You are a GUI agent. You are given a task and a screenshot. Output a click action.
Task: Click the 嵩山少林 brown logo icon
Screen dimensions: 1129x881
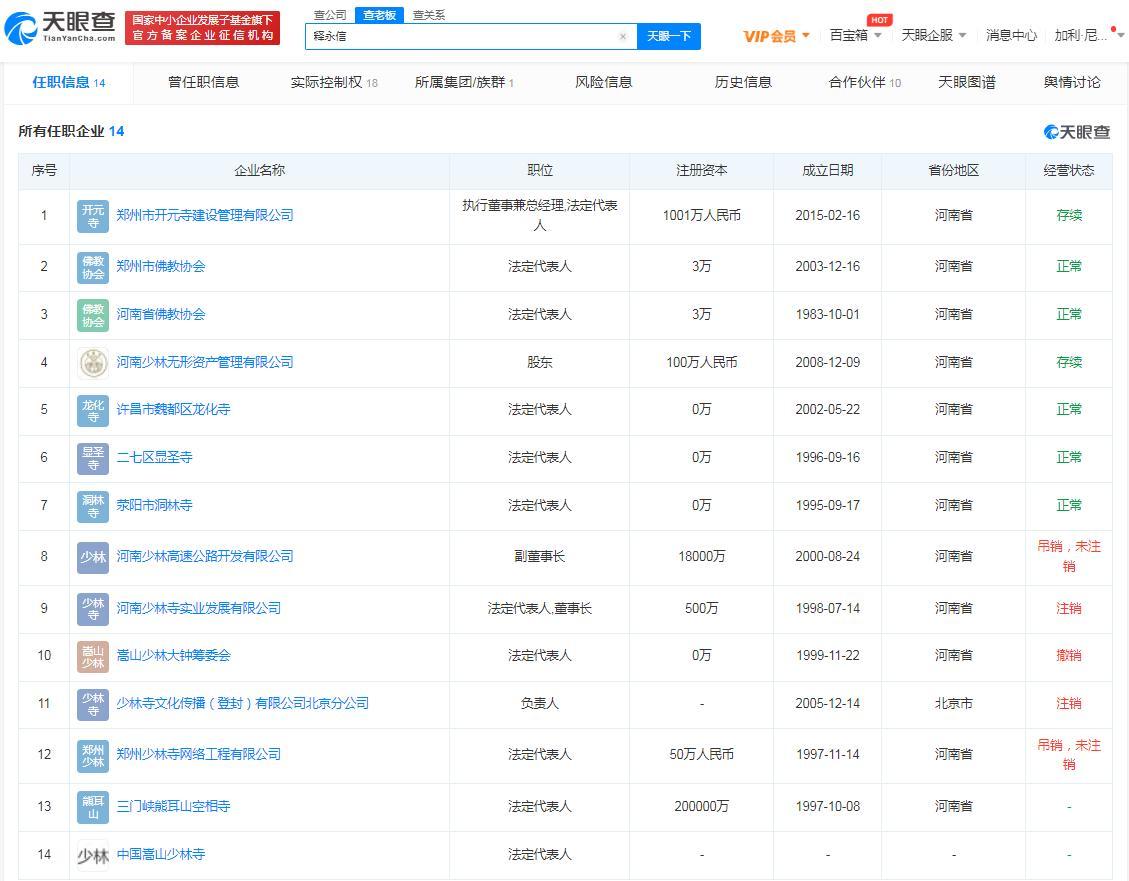click(x=93, y=656)
